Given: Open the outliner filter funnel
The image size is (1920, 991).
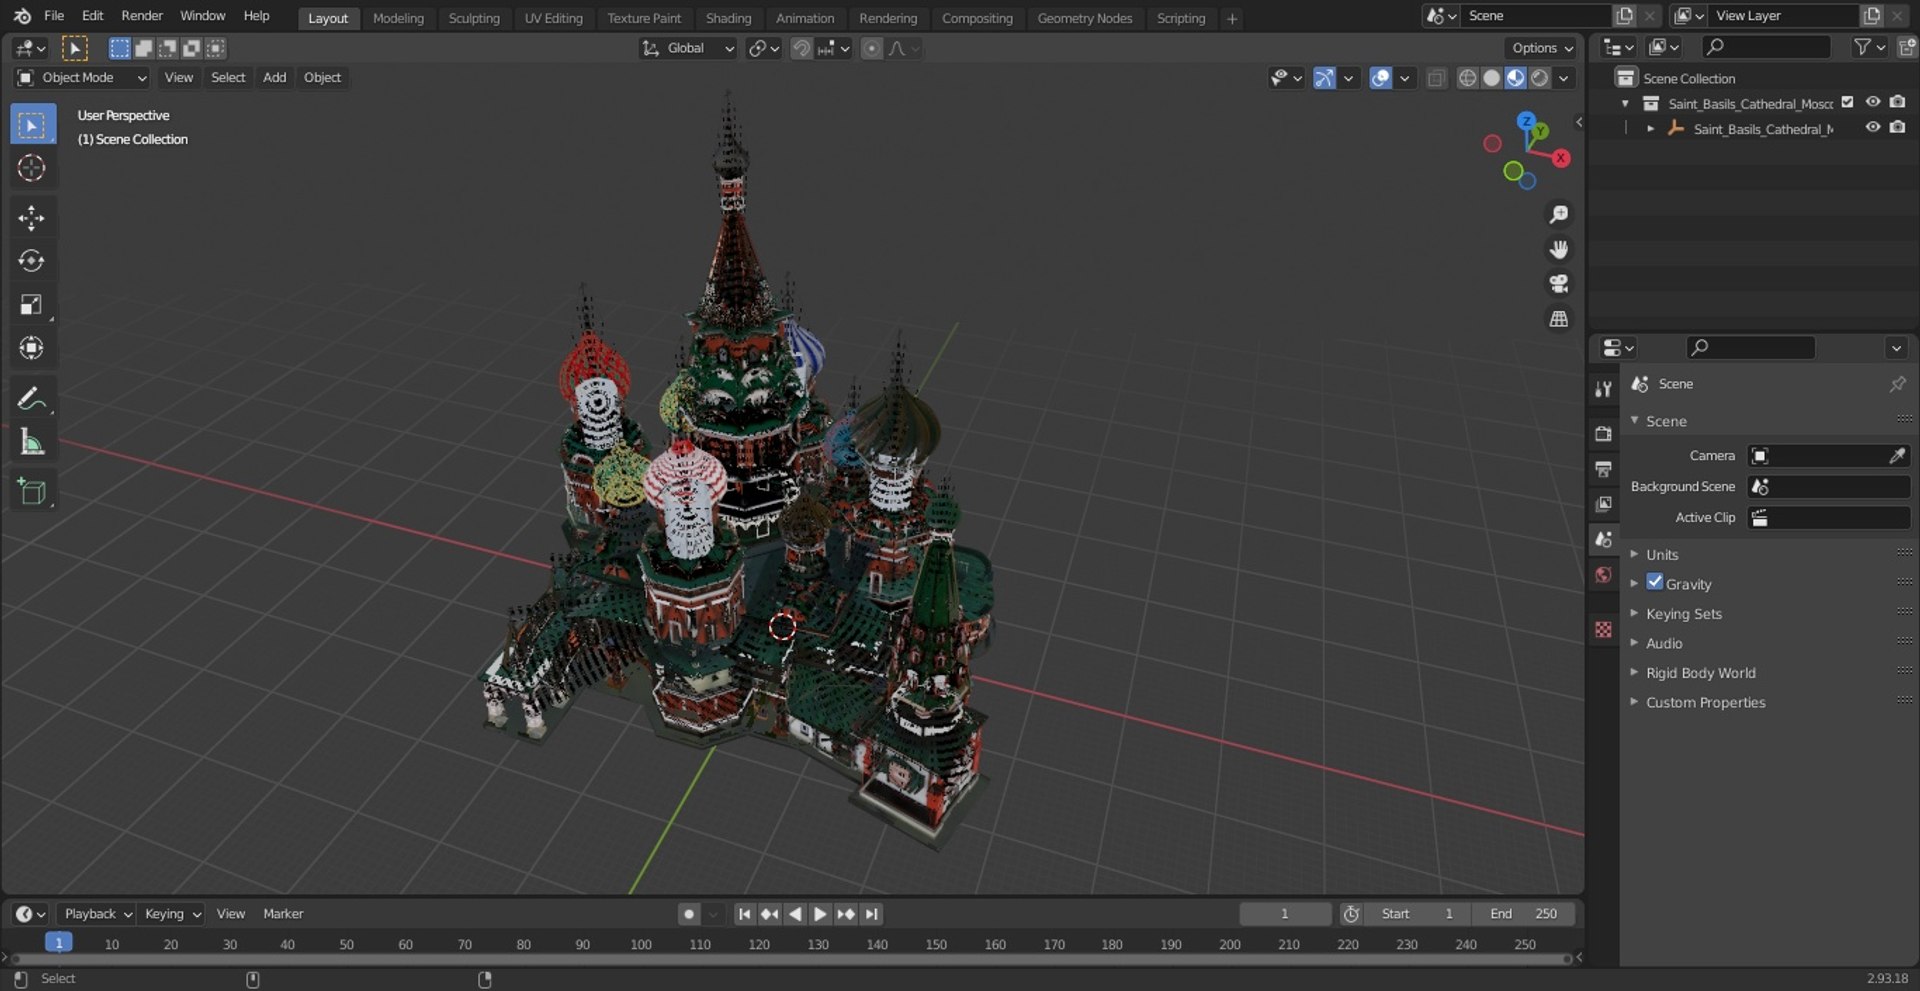Looking at the screenshot, I should [x=1868, y=47].
